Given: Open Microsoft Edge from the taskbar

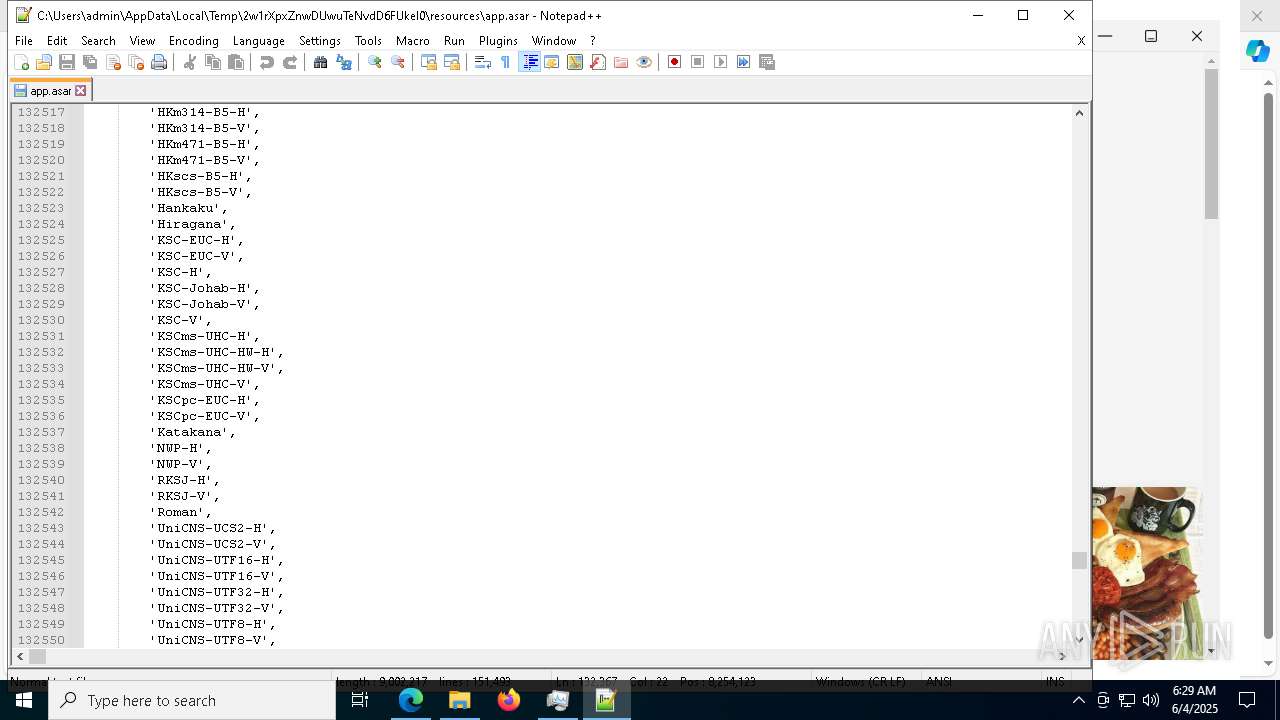Looking at the screenshot, I should click(411, 700).
